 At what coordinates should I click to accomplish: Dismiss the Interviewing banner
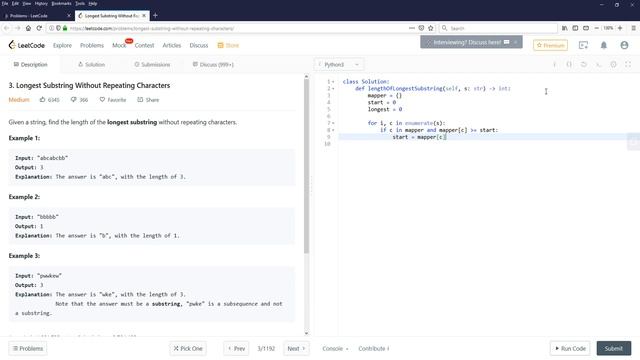(x=516, y=42)
